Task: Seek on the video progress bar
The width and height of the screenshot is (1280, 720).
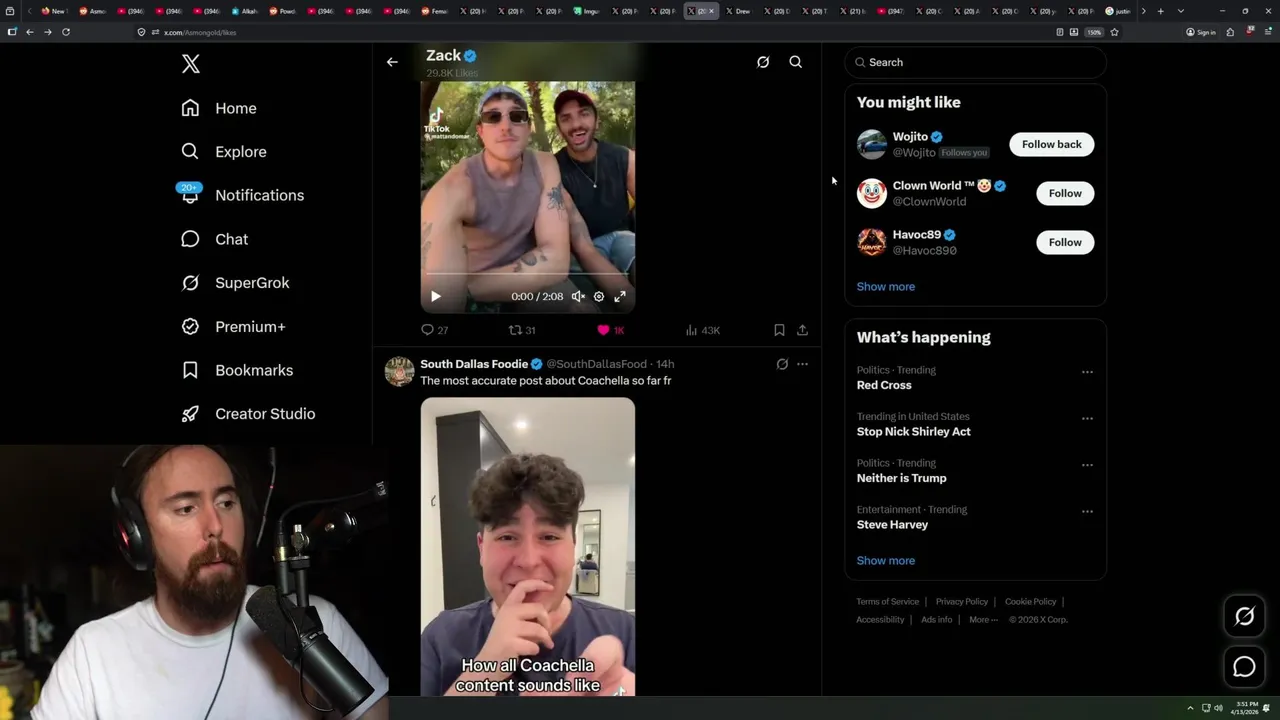Action: (x=527, y=274)
